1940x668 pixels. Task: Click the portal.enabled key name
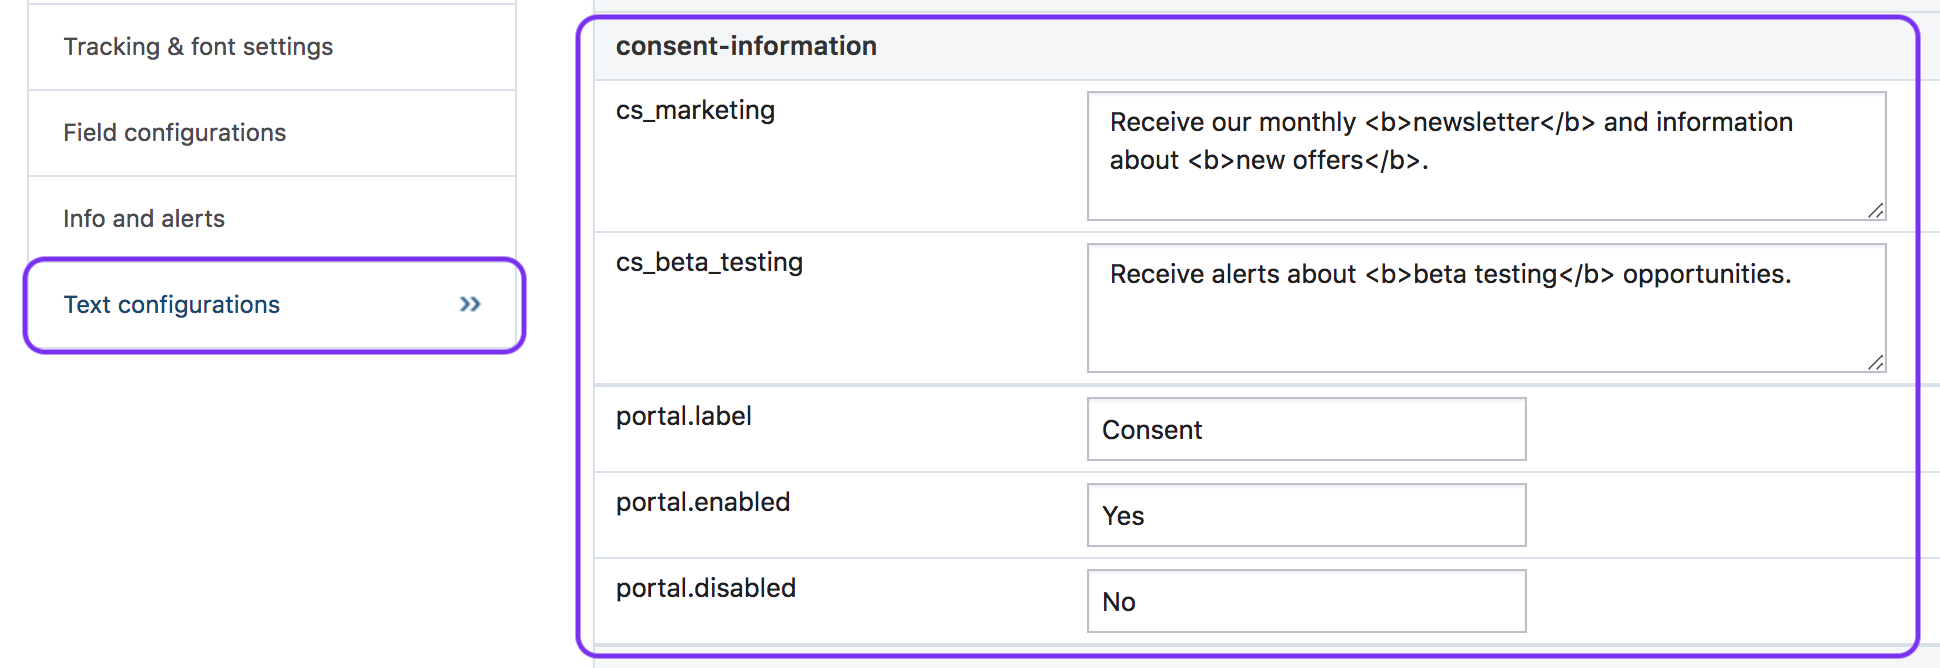click(x=702, y=502)
